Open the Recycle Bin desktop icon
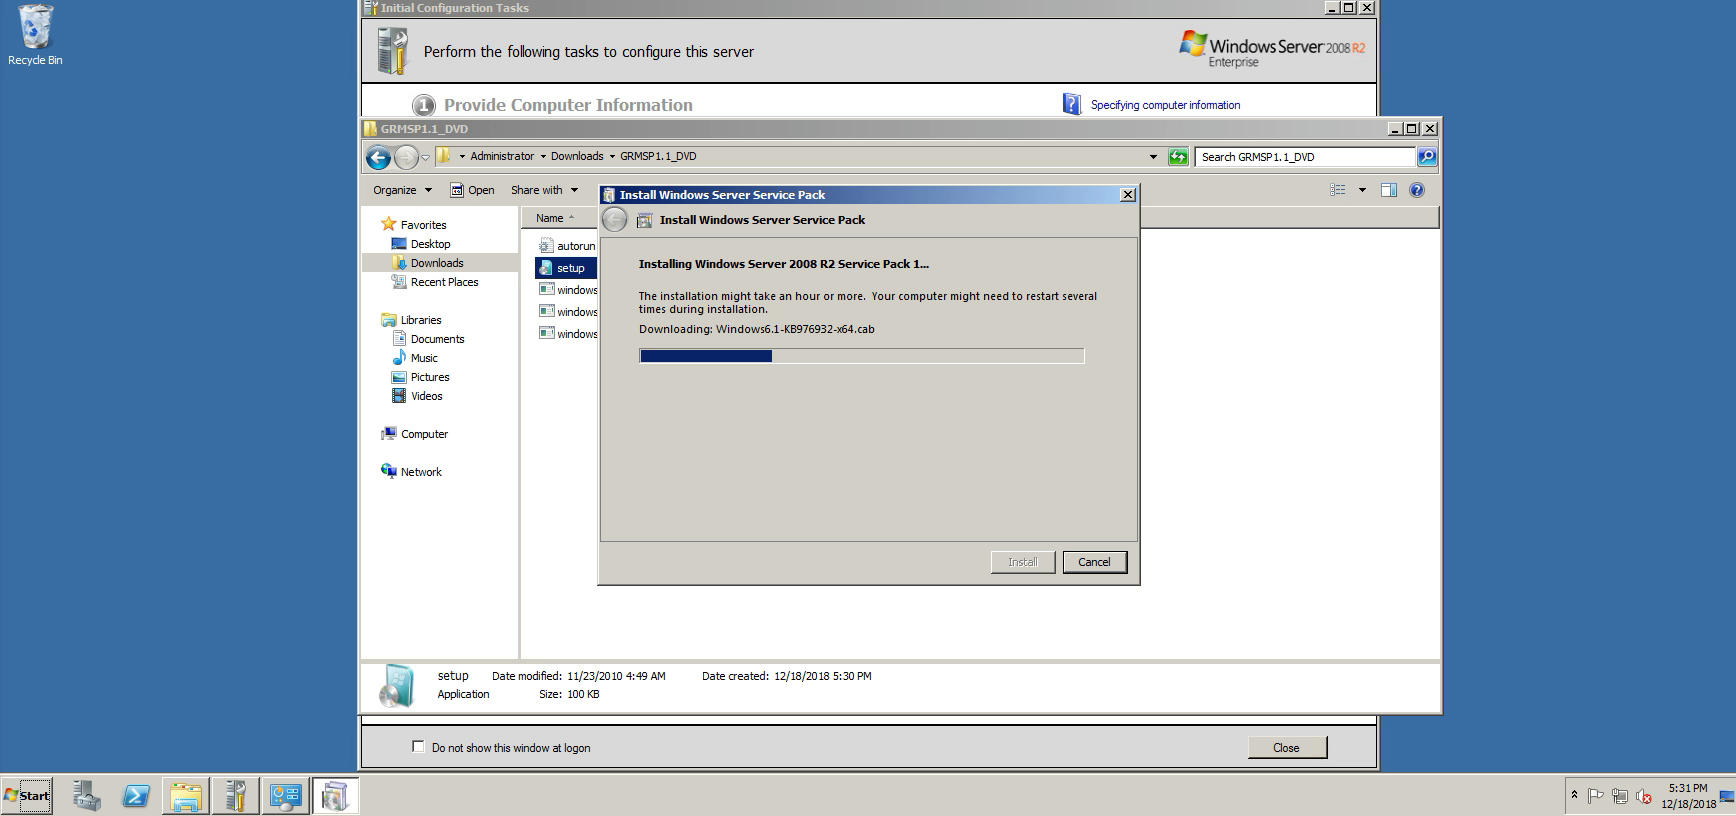 pos(35,36)
